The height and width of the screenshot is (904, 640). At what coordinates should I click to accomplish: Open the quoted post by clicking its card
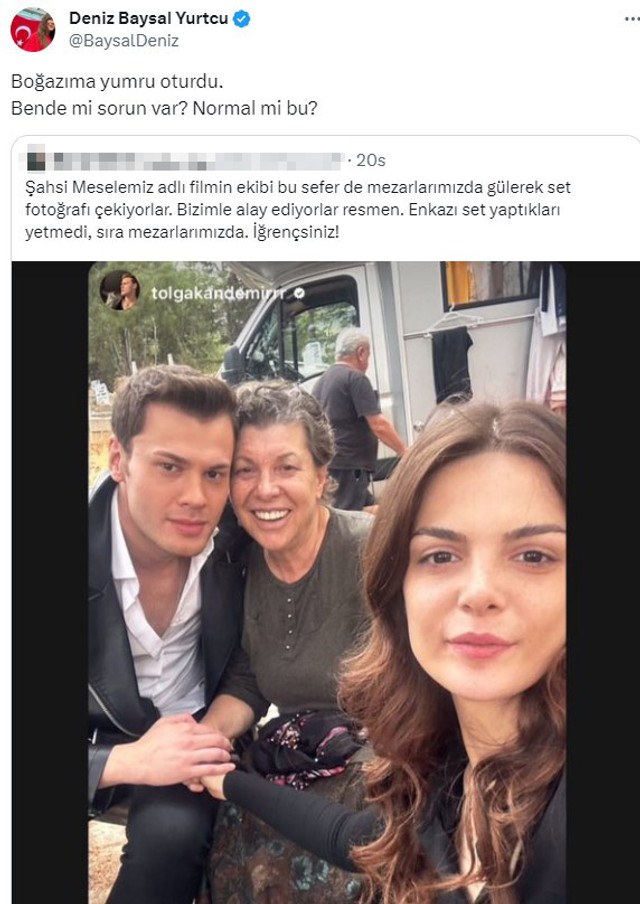tap(320, 210)
